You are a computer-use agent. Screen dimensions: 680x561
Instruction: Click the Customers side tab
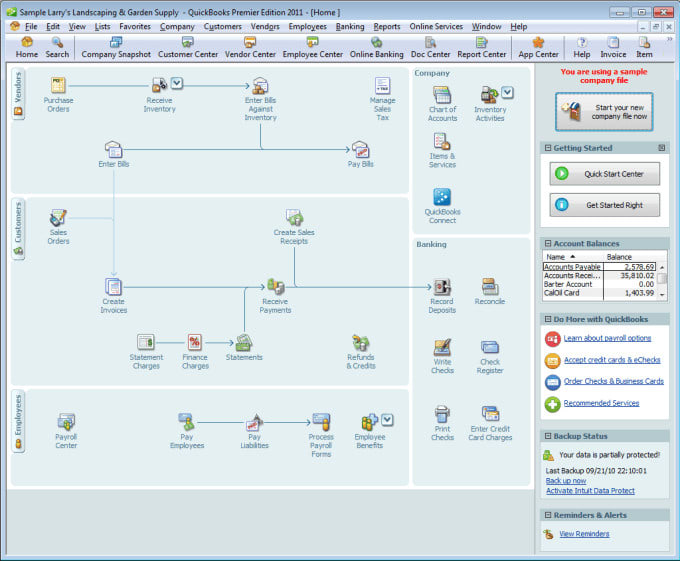pos(18,229)
